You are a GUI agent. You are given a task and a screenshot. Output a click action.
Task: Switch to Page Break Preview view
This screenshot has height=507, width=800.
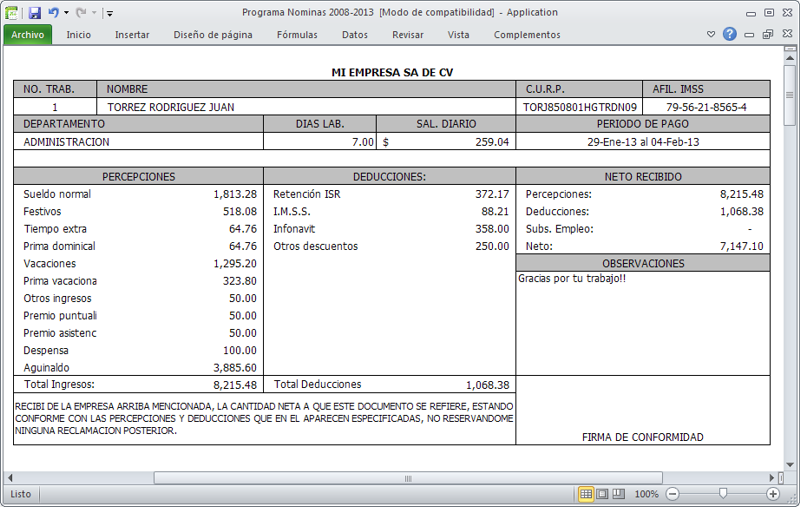coord(618,494)
